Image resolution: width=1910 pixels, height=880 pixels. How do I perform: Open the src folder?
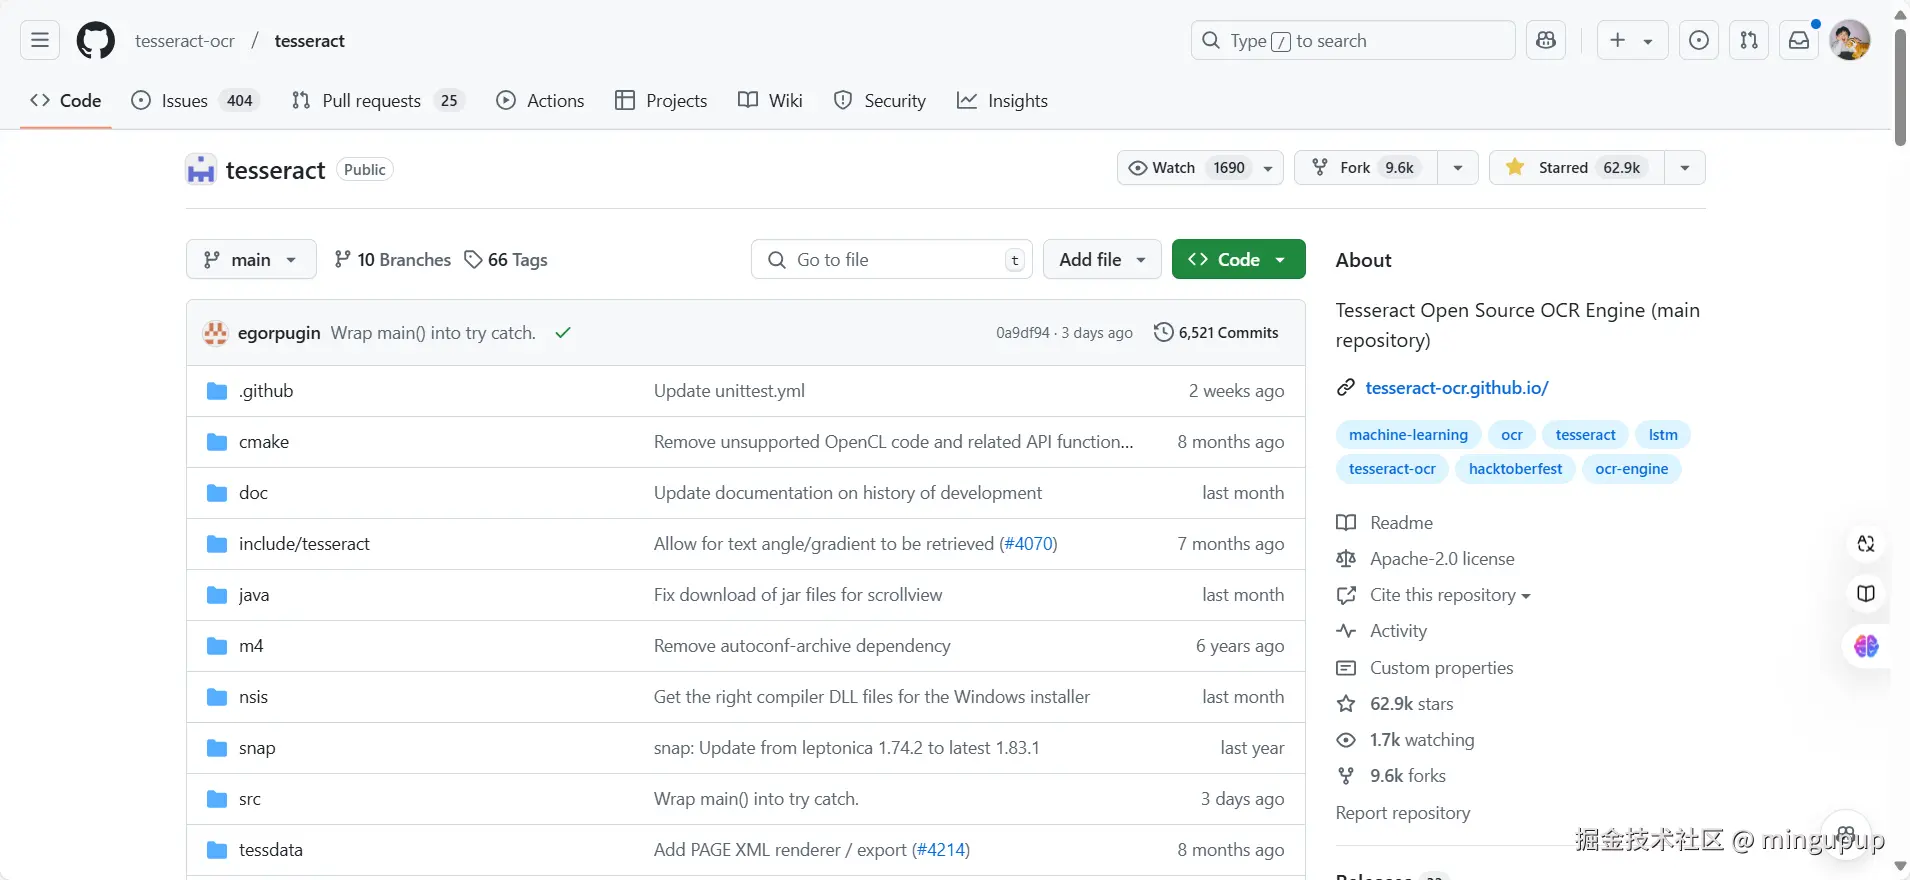click(x=250, y=799)
